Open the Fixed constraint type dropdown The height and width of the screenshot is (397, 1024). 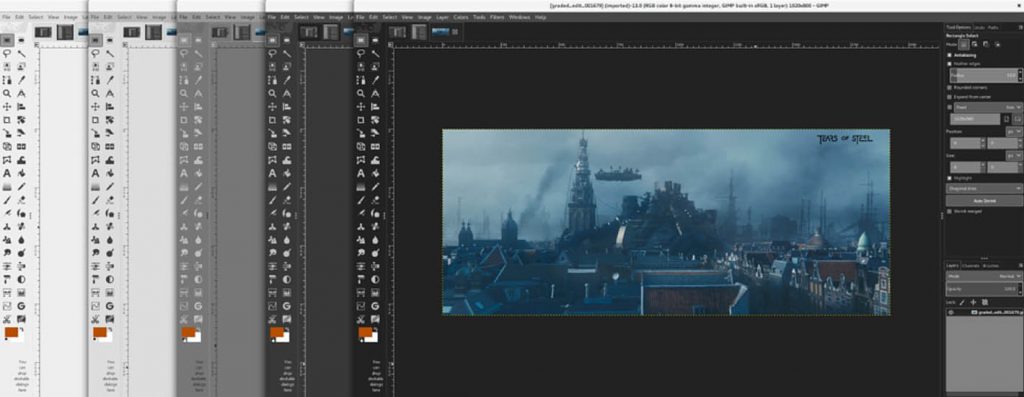point(987,107)
